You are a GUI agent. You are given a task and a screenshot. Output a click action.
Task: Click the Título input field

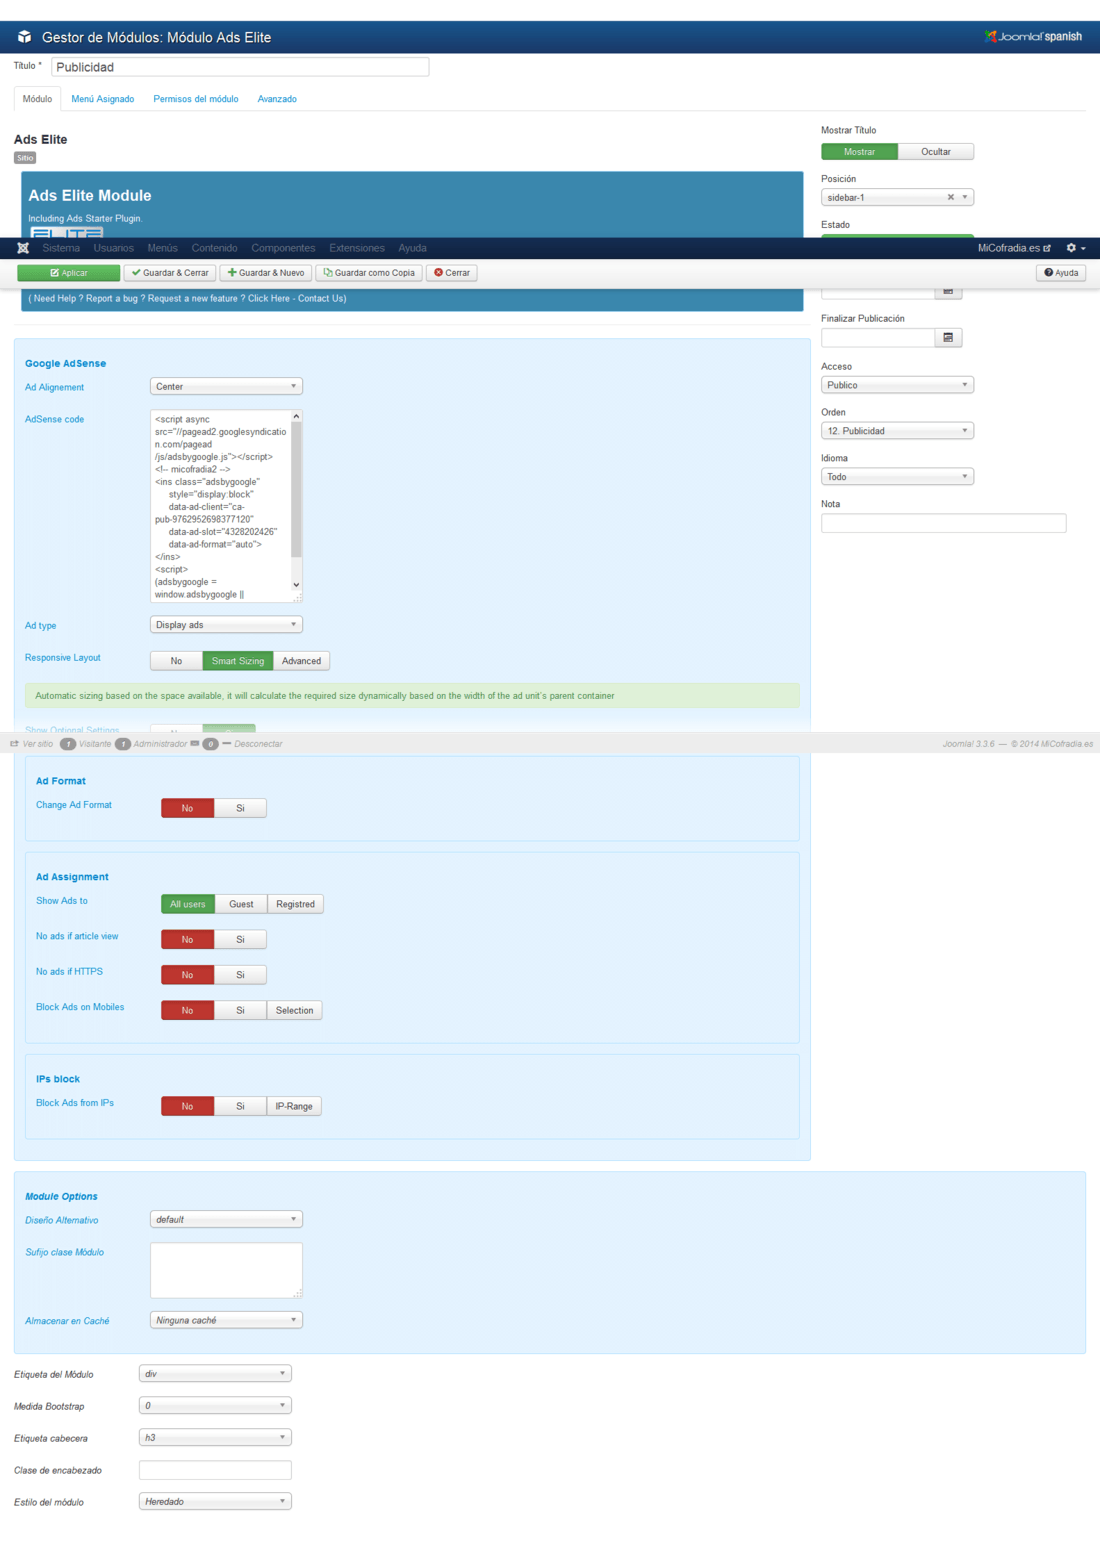(240, 67)
